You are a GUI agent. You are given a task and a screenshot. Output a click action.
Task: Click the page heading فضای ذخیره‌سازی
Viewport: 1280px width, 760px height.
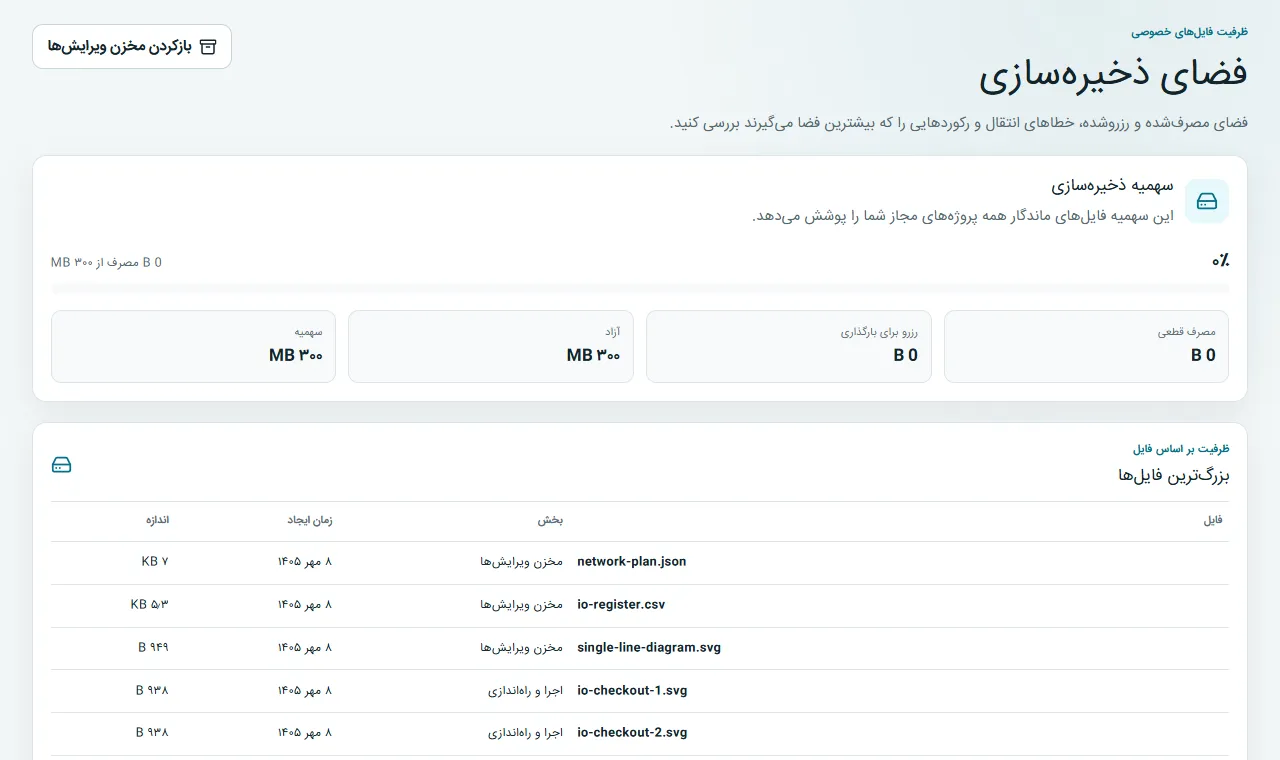(1113, 76)
